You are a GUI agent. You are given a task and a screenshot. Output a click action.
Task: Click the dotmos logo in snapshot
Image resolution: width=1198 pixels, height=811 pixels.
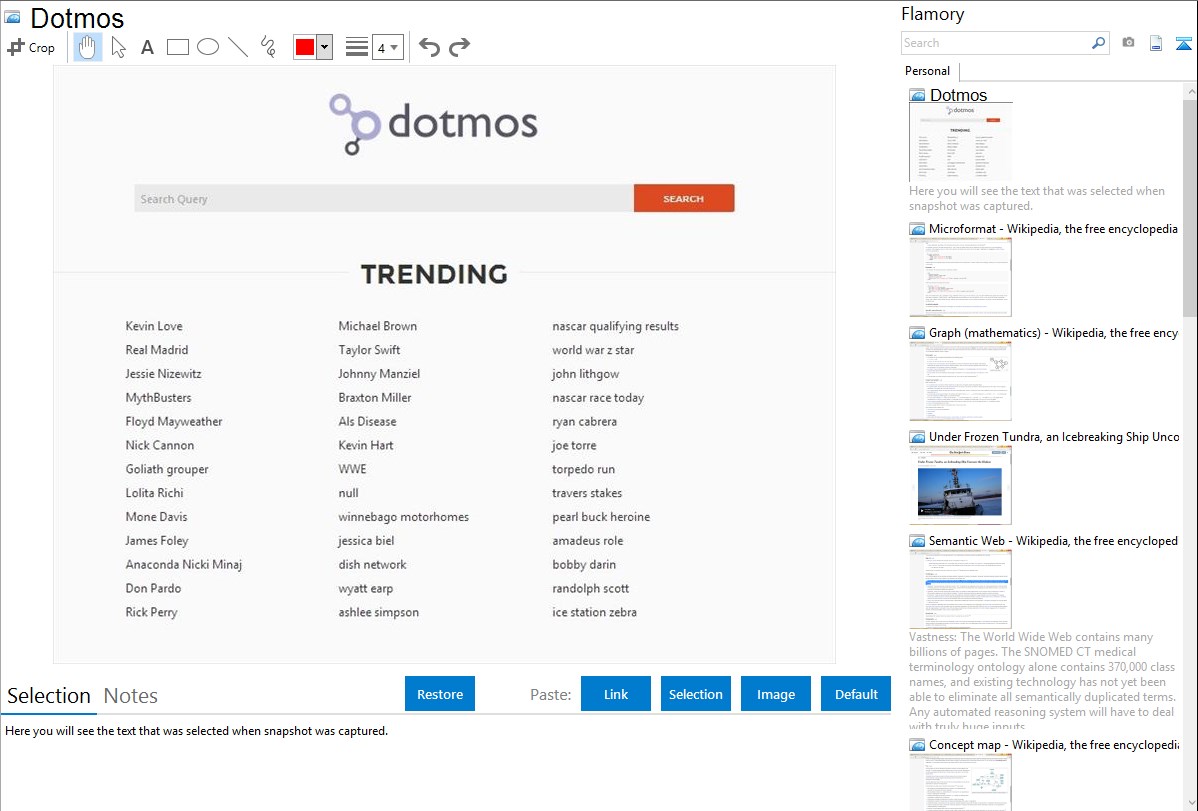[433, 124]
